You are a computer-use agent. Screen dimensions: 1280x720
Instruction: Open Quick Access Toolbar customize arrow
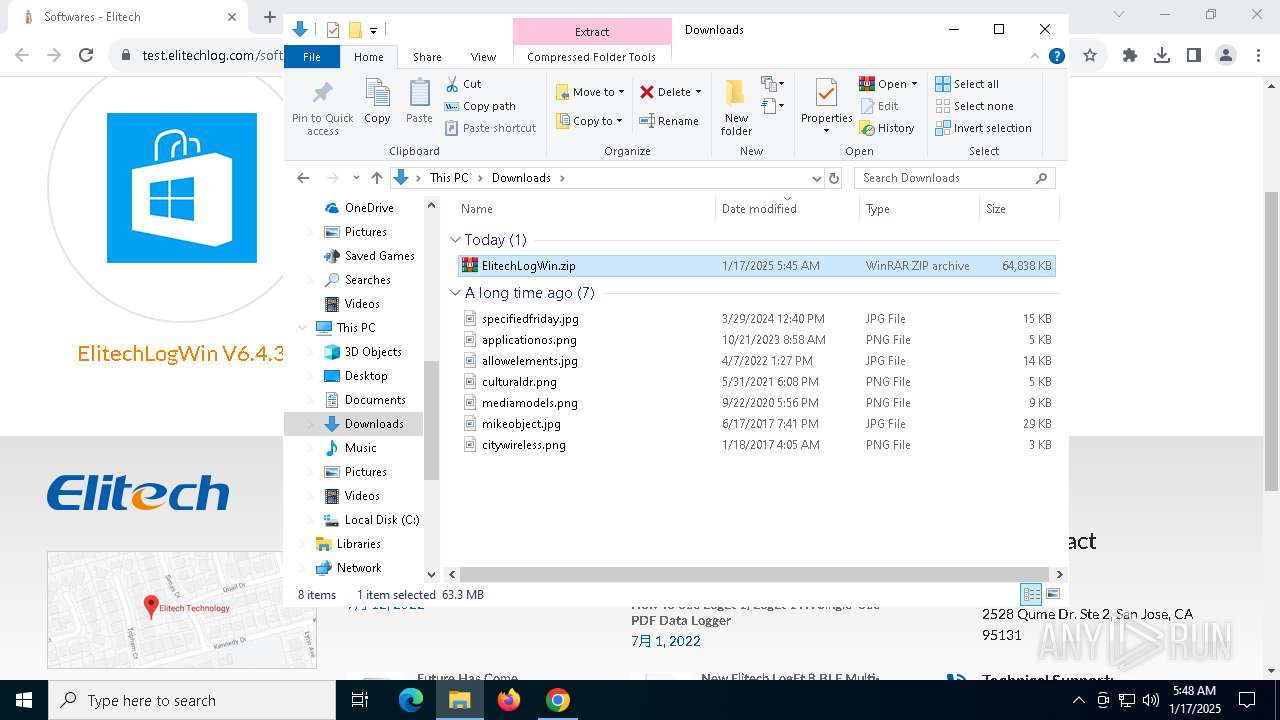[x=373, y=30]
